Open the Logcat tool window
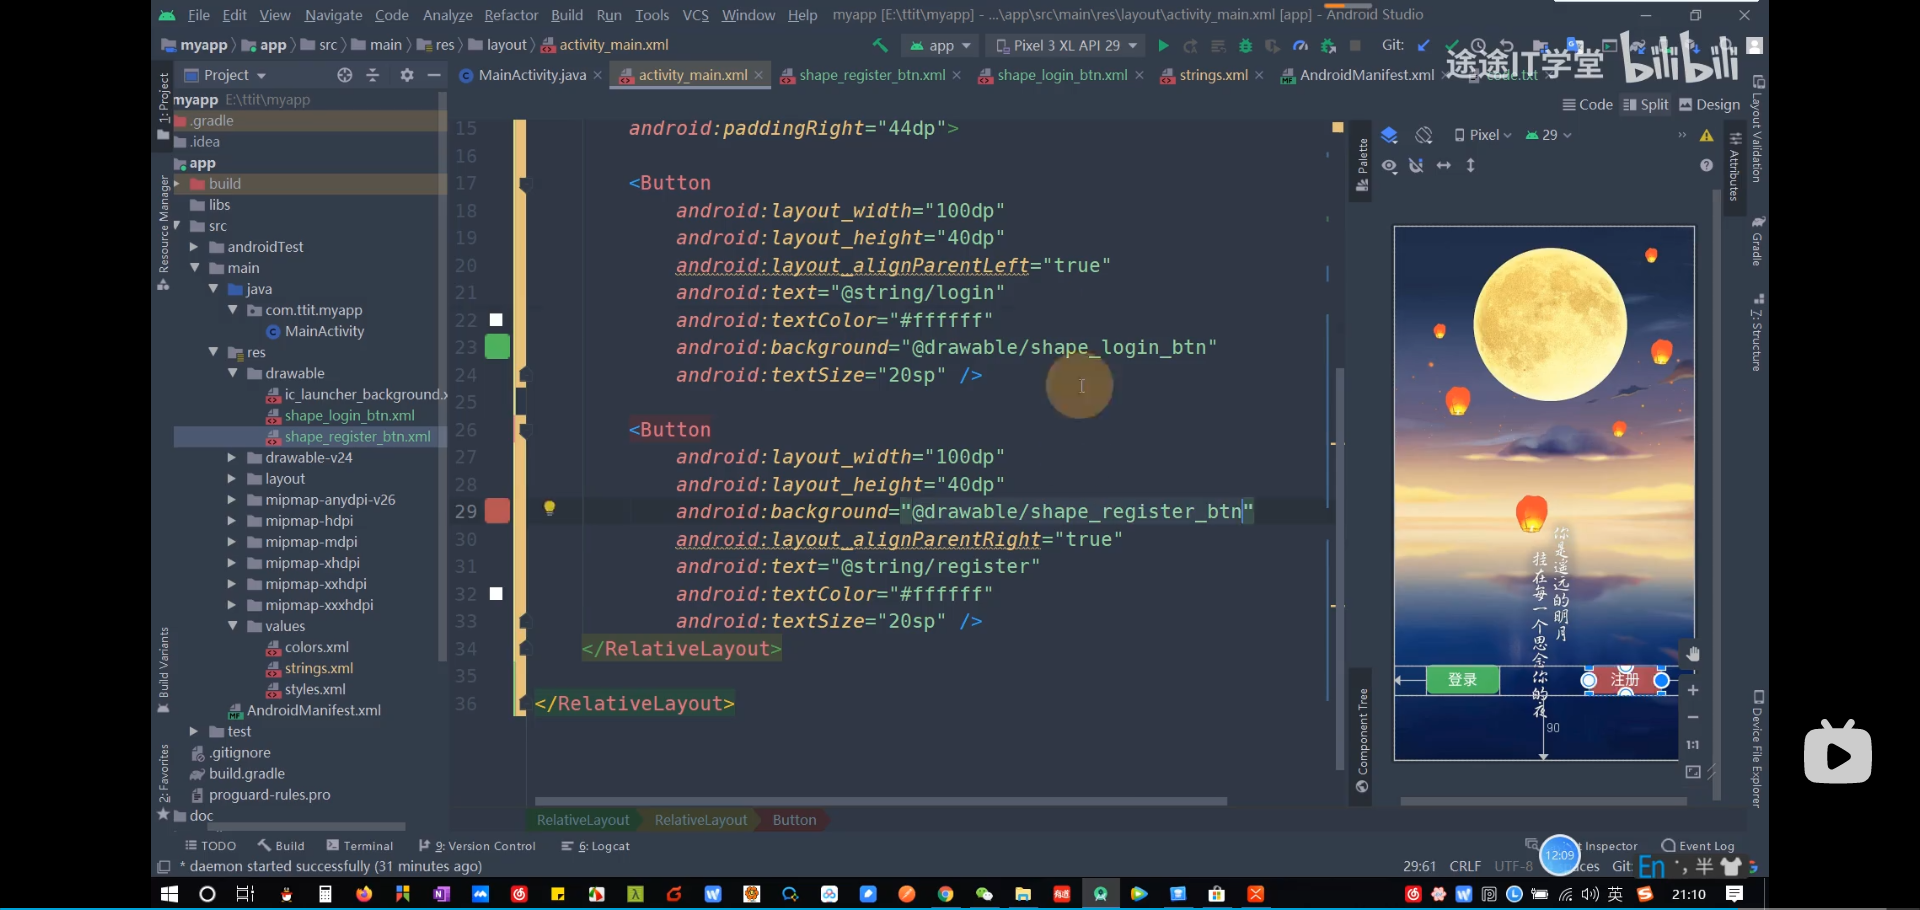This screenshot has height=910, width=1920. pos(596,846)
